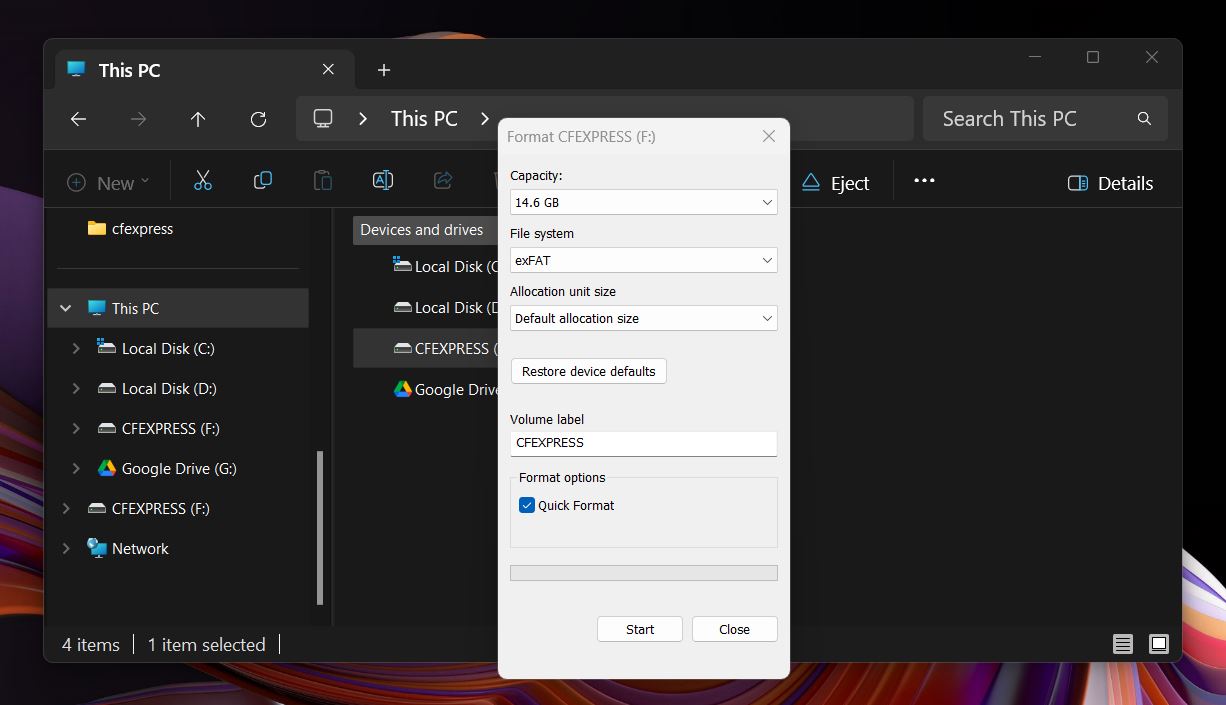Click the Copy icon in toolbar
Viewport: 1226px width, 705px height.
(263, 181)
